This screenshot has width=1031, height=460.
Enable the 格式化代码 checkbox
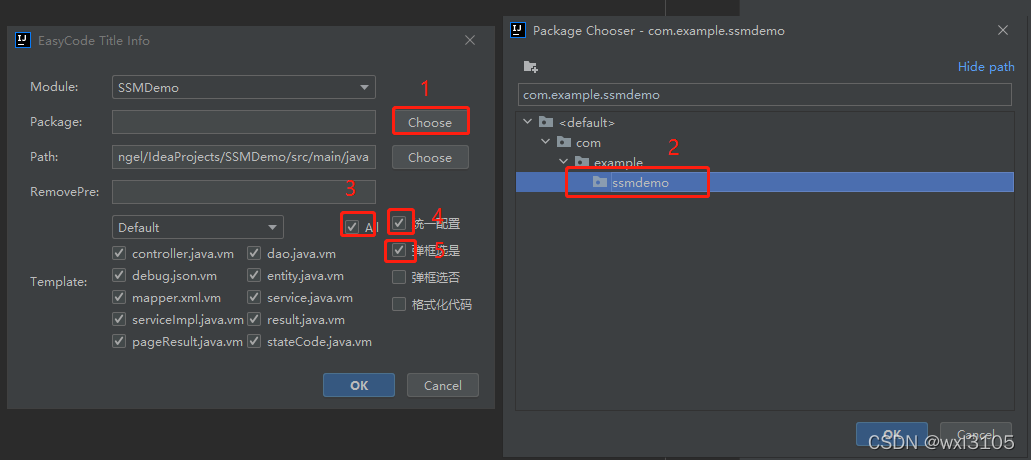398,304
